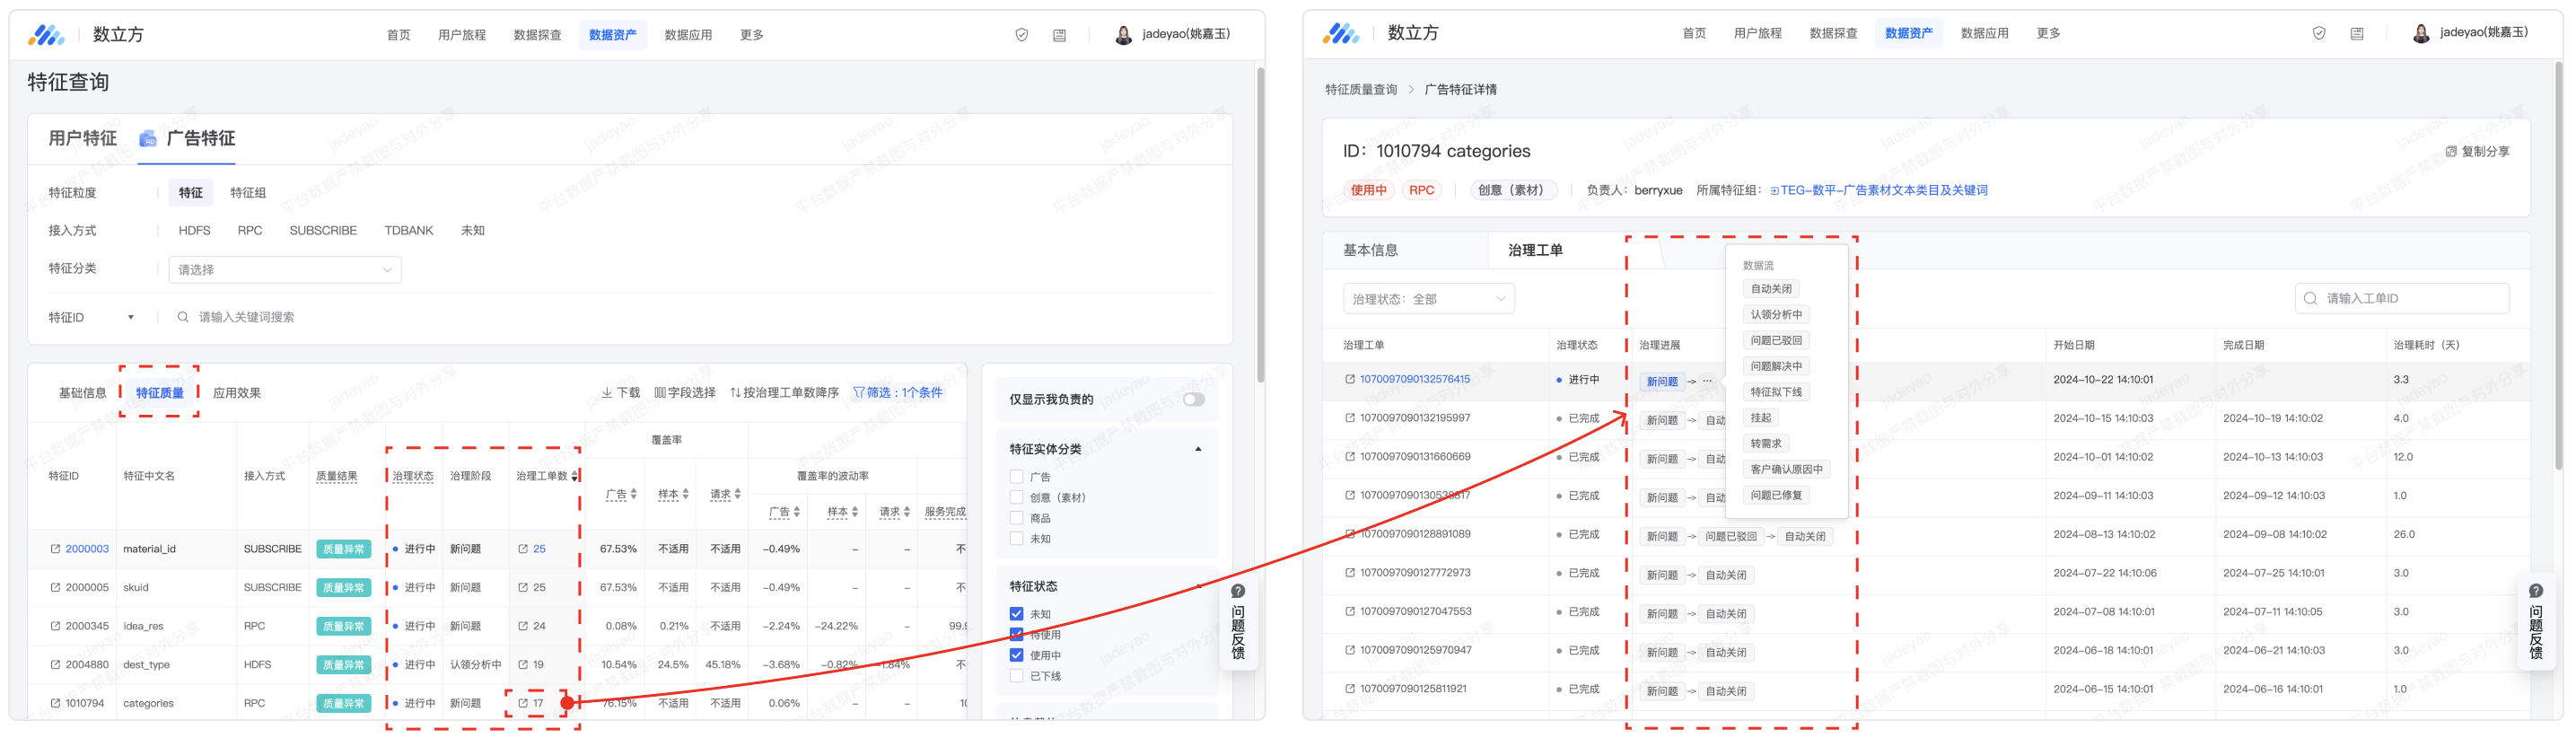Sort by 治理工单数 column arrows
Image resolution: width=2576 pixels, height=738 pixels.
[575, 476]
